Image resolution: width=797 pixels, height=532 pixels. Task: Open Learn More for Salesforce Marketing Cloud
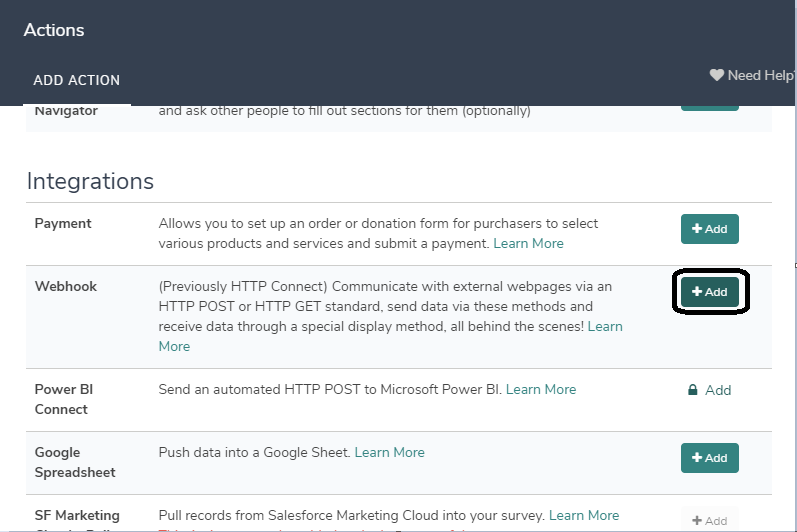click(584, 515)
